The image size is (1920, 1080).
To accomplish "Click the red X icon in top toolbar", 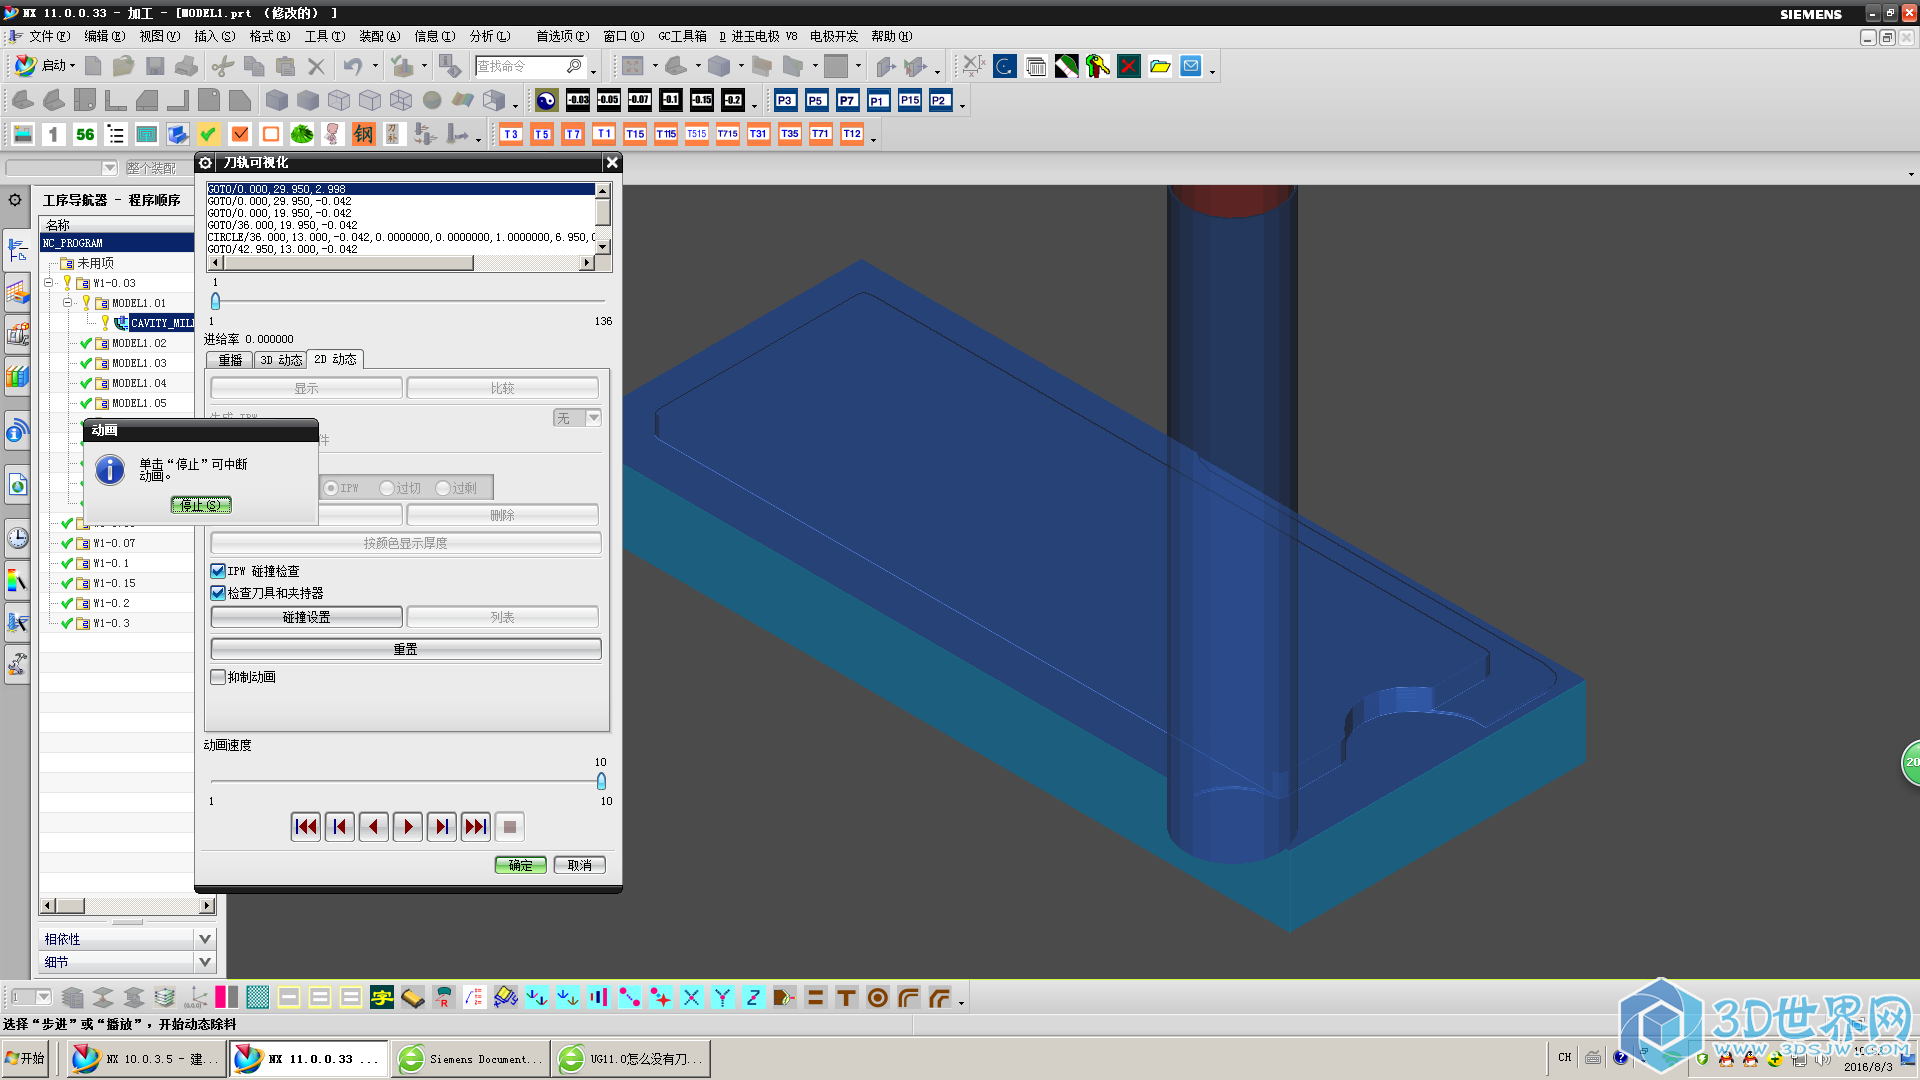I will pos(1129,67).
